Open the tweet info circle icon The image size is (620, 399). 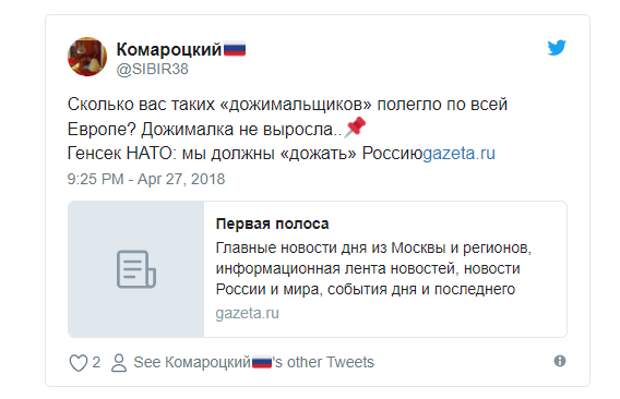point(560,361)
